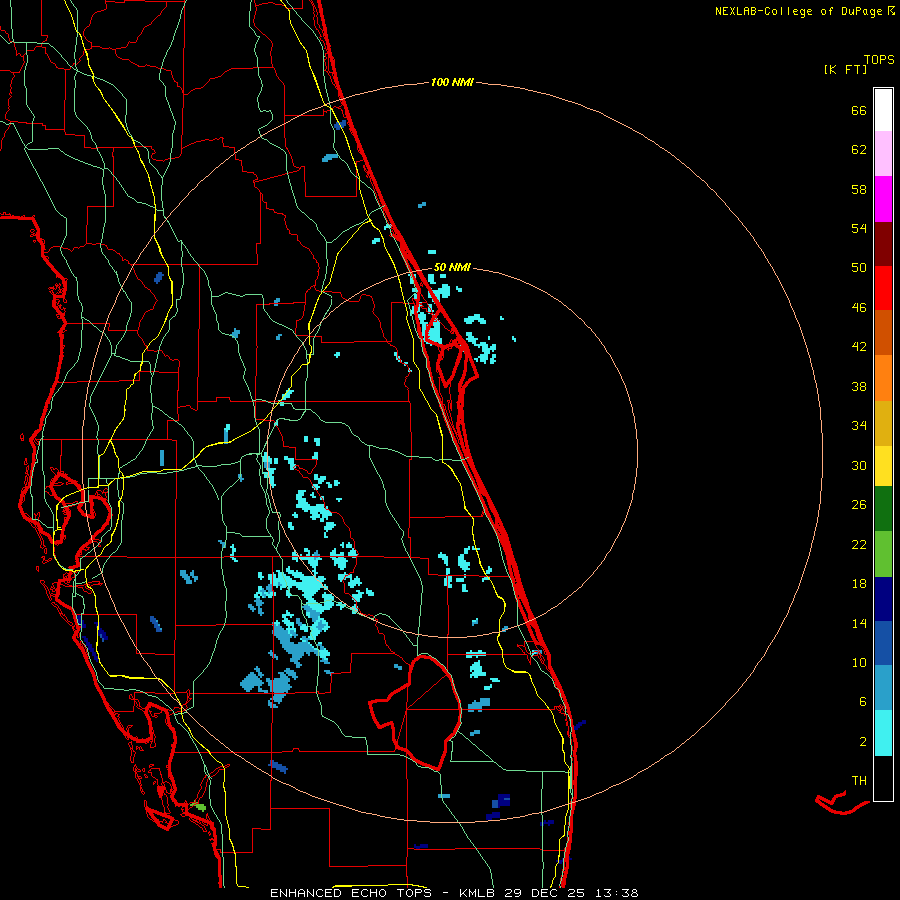Select the medium blue 18 kft legend swatch
This screenshot has height=900, width=900.
[883, 643]
